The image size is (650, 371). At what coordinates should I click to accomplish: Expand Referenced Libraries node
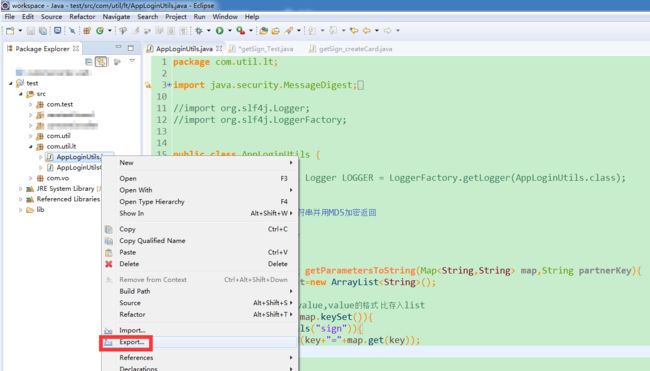point(20,199)
